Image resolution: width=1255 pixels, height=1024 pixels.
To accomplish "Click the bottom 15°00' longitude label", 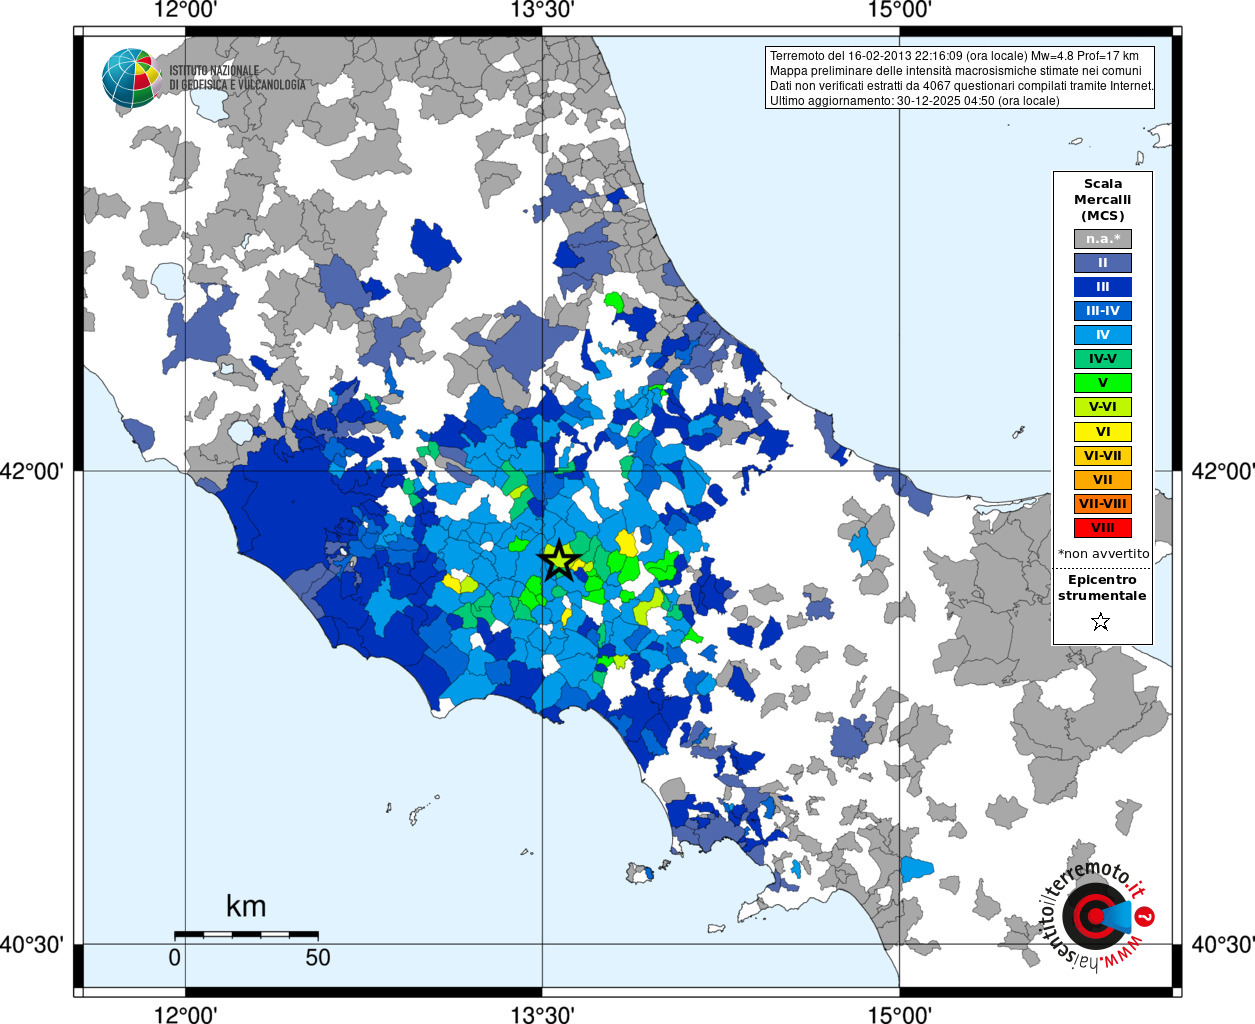I will click(x=899, y=1014).
